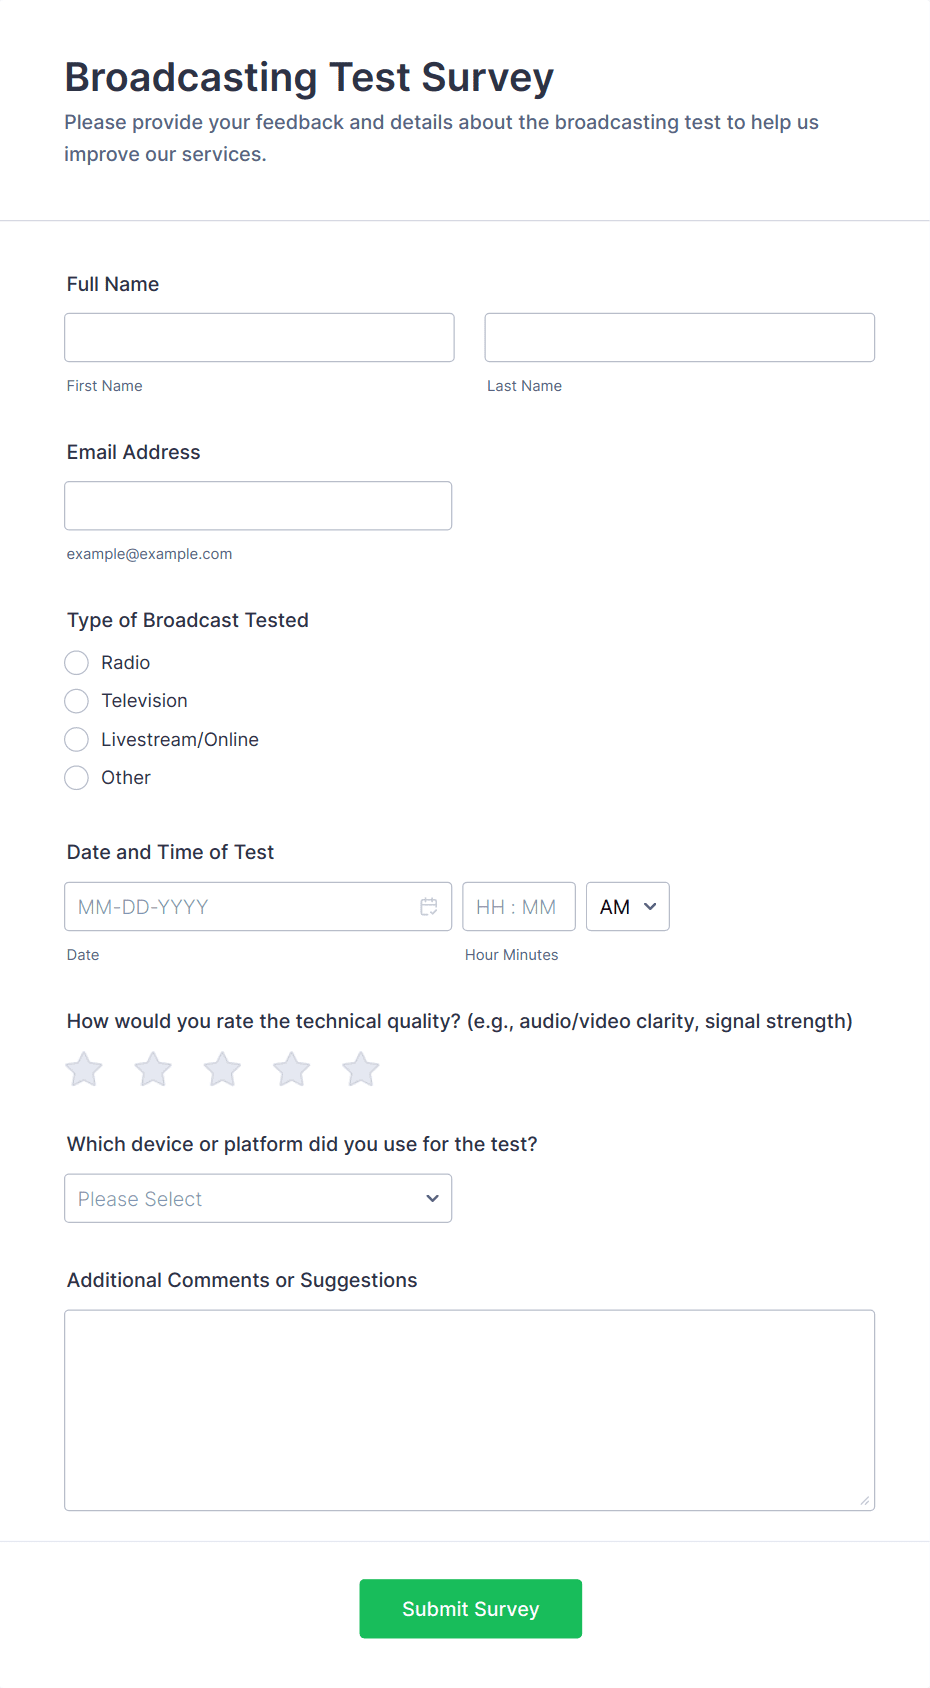Focus the Email Address input
The width and height of the screenshot is (930, 1688).
pyautogui.click(x=258, y=506)
